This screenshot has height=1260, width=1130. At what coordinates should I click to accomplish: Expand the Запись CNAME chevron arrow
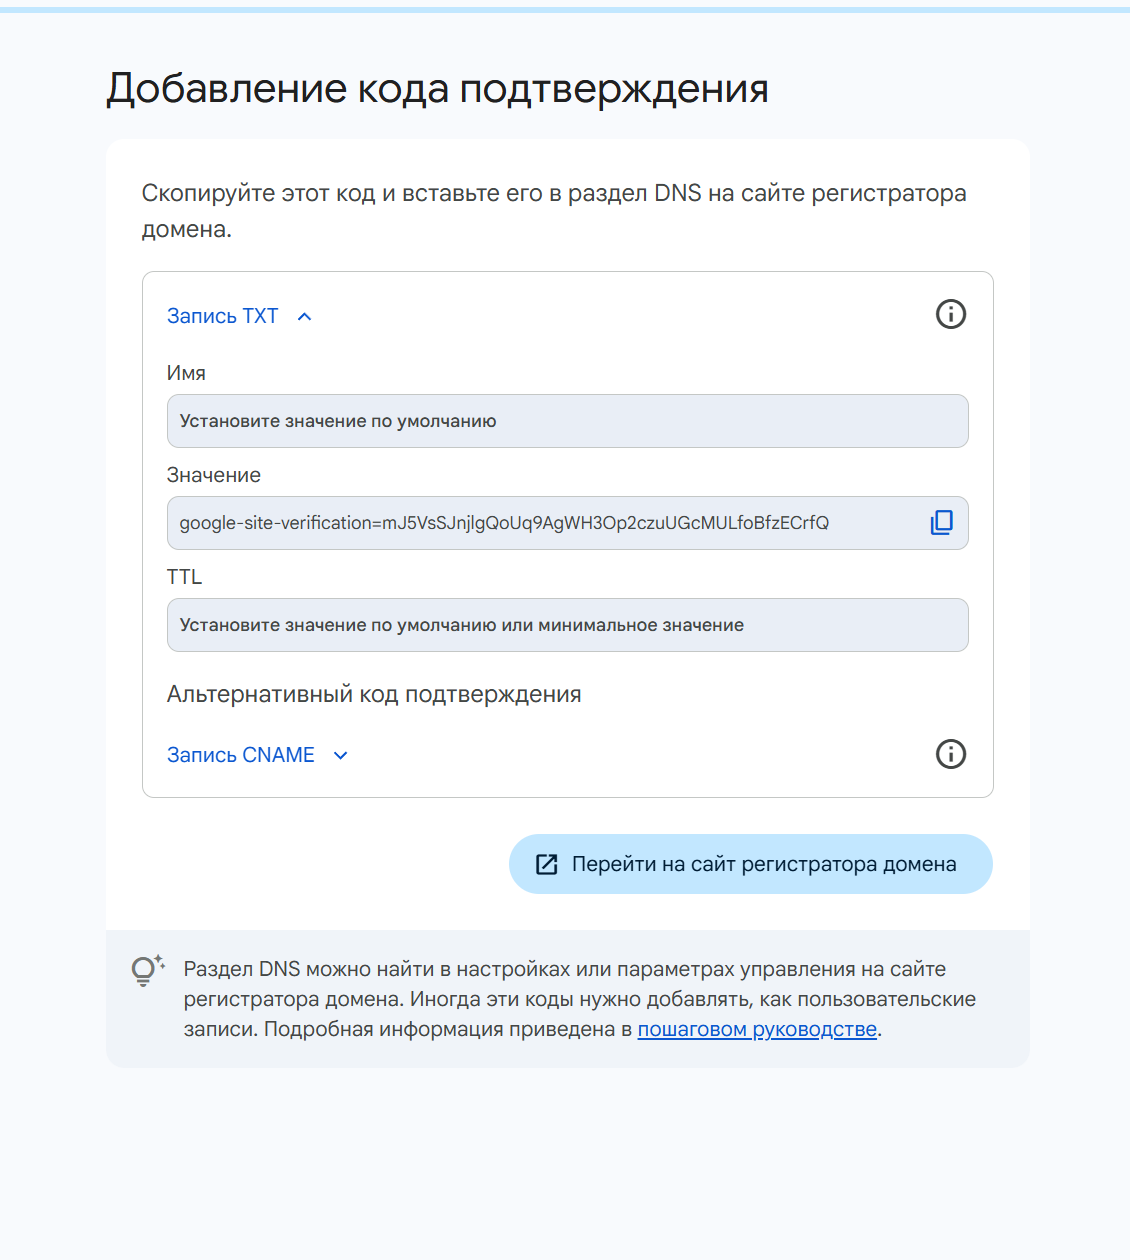coord(340,755)
